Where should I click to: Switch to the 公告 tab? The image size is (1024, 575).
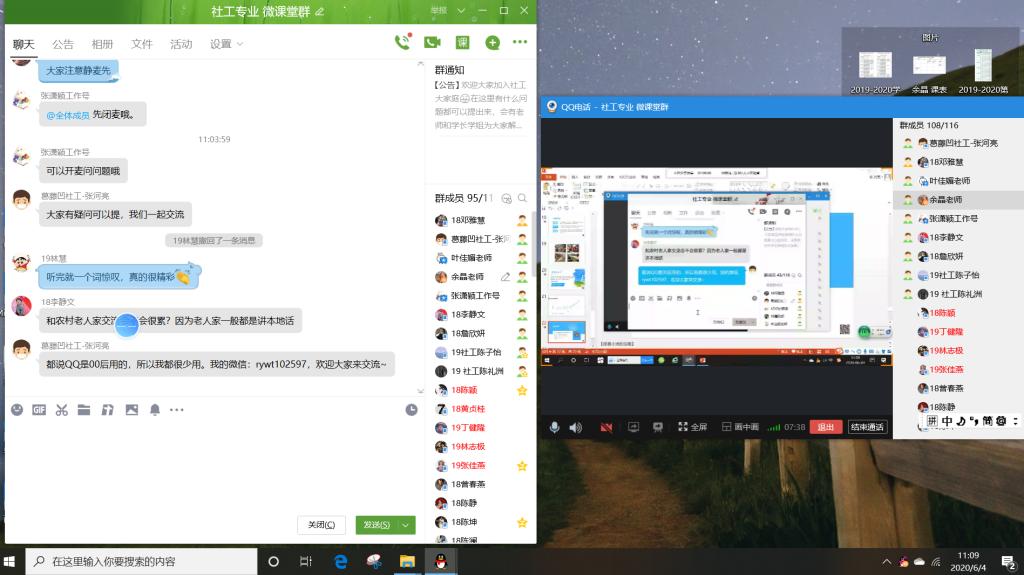pyautogui.click(x=63, y=44)
